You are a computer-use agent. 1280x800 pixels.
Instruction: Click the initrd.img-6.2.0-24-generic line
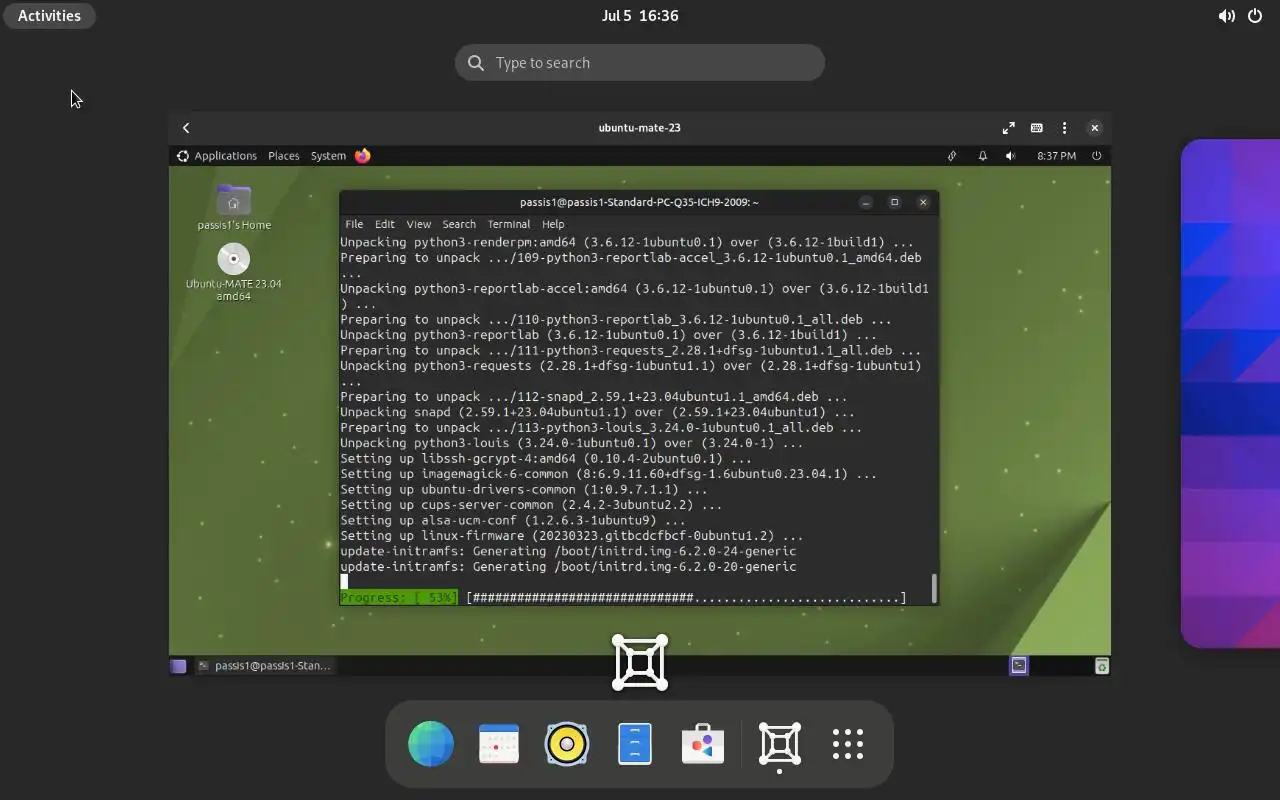(568, 551)
